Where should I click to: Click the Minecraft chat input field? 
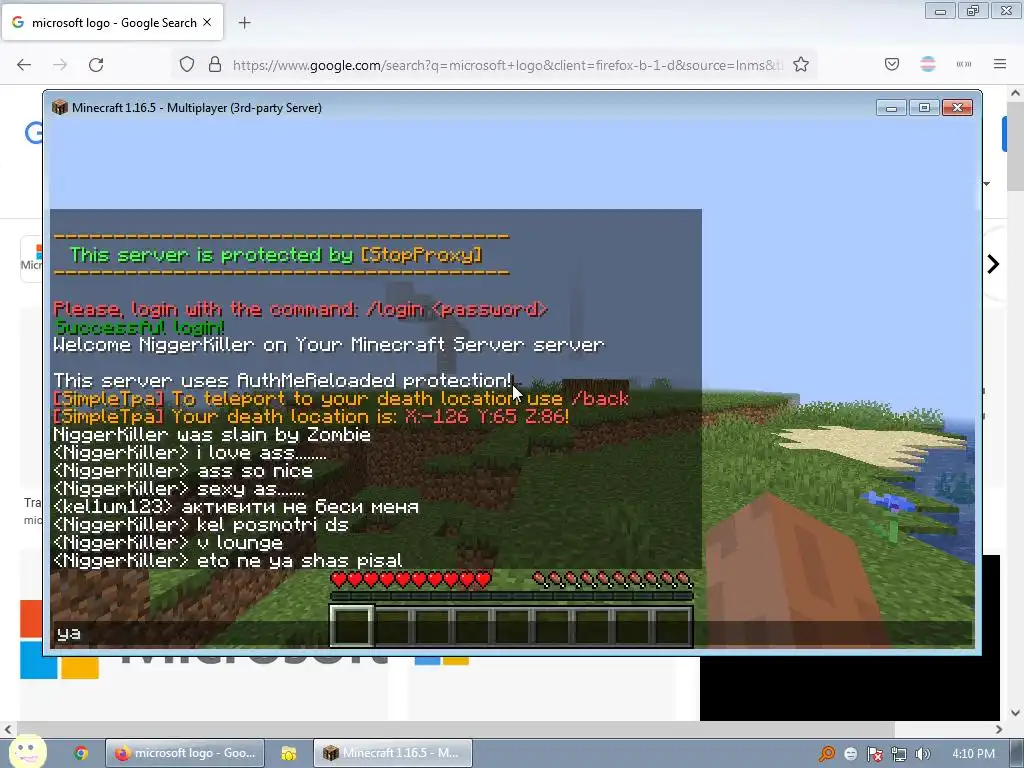(x=512, y=633)
